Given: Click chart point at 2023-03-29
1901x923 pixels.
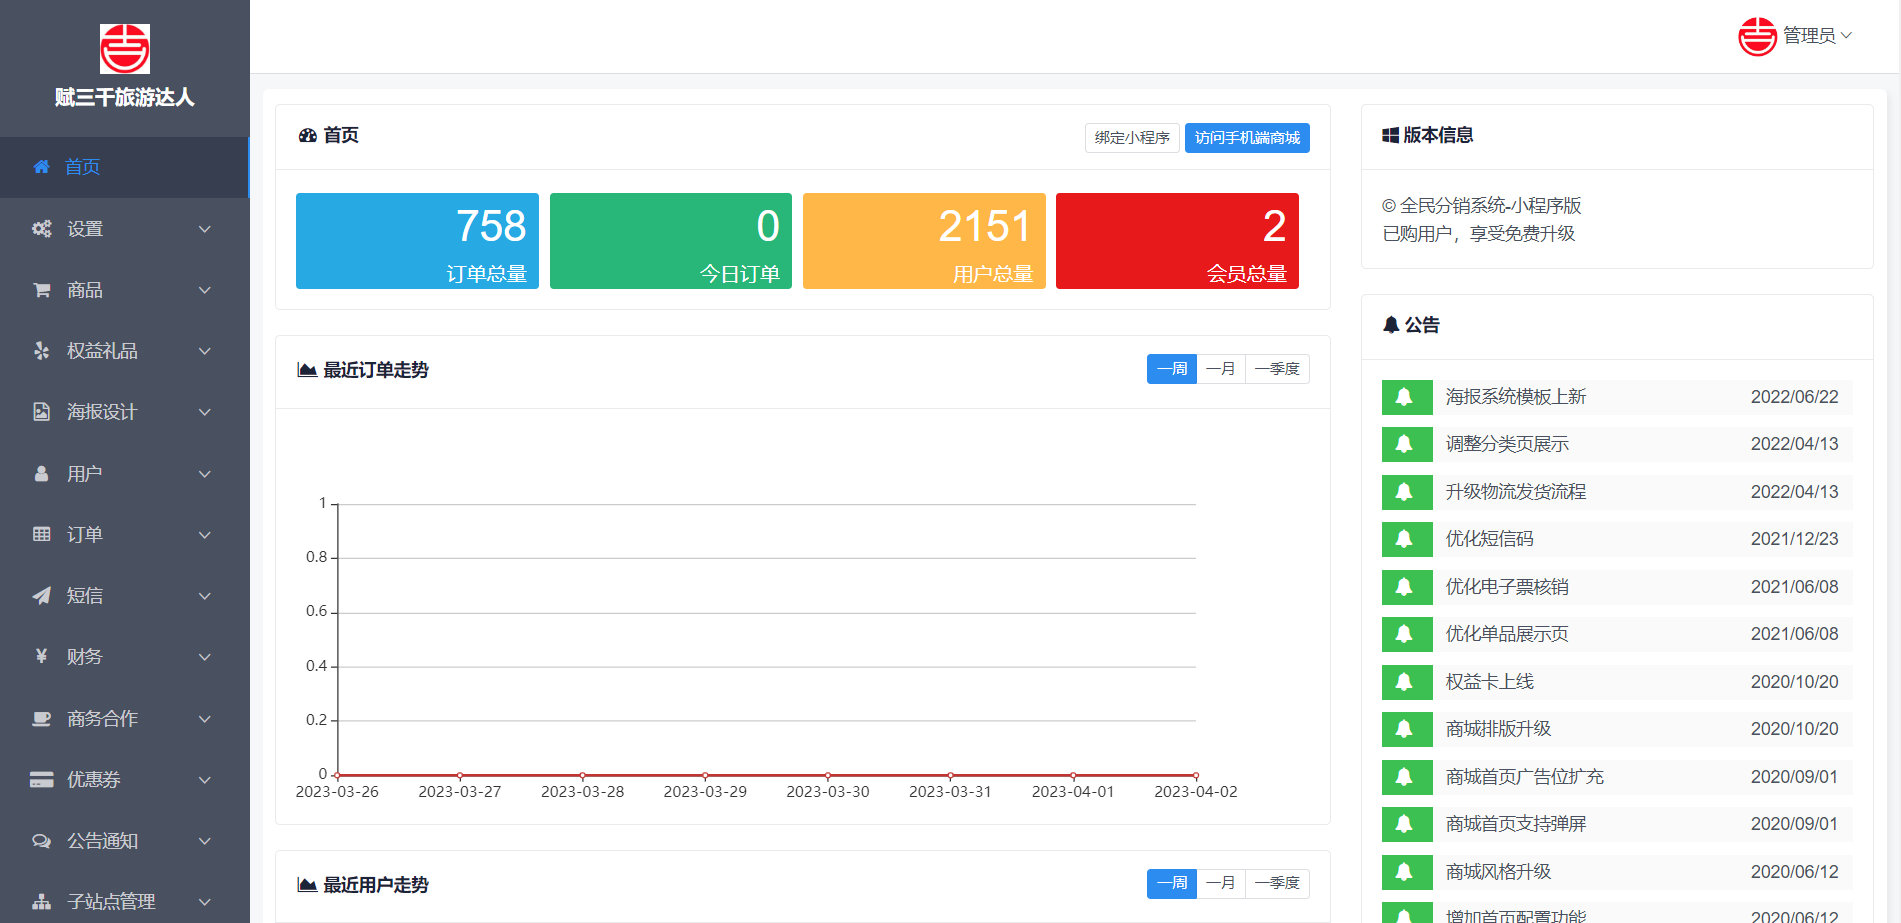Looking at the screenshot, I should (x=705, y=775).
